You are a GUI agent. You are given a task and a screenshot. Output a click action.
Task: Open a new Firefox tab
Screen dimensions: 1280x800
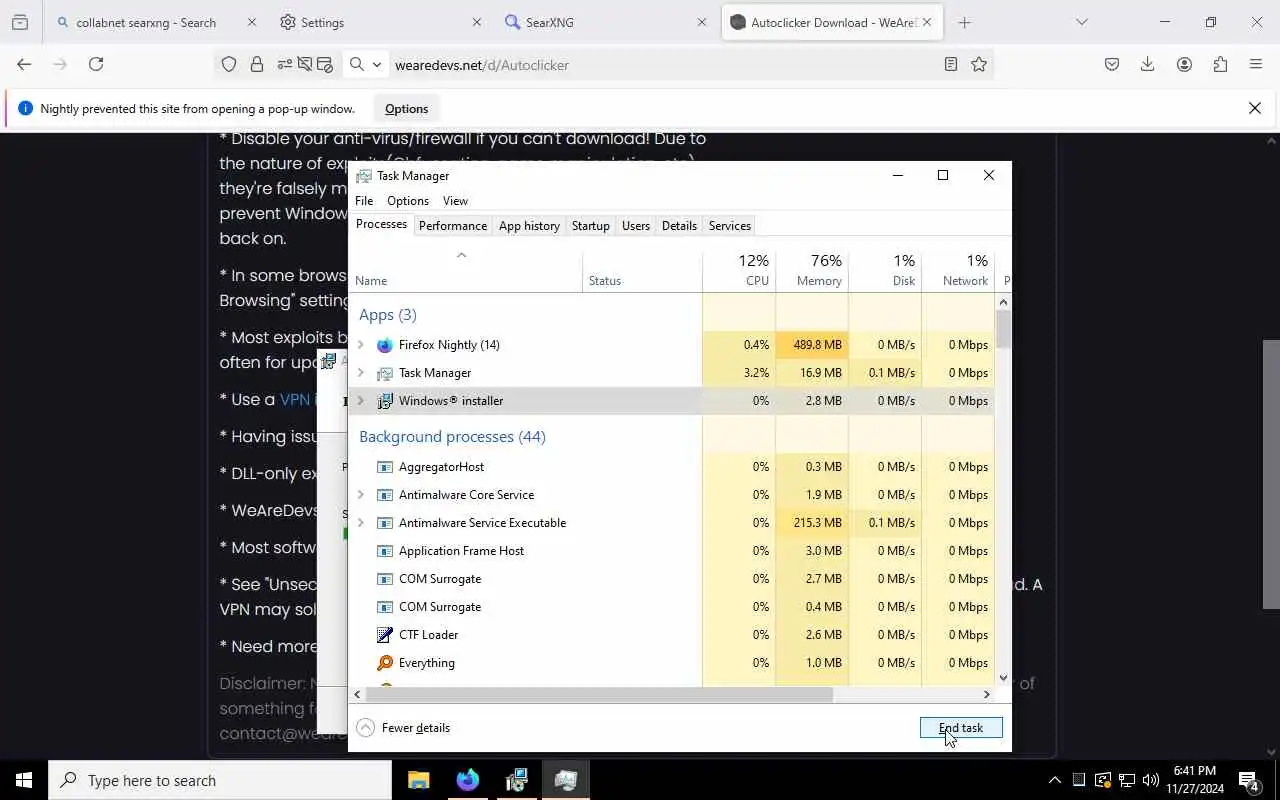(x=964, y=22)
